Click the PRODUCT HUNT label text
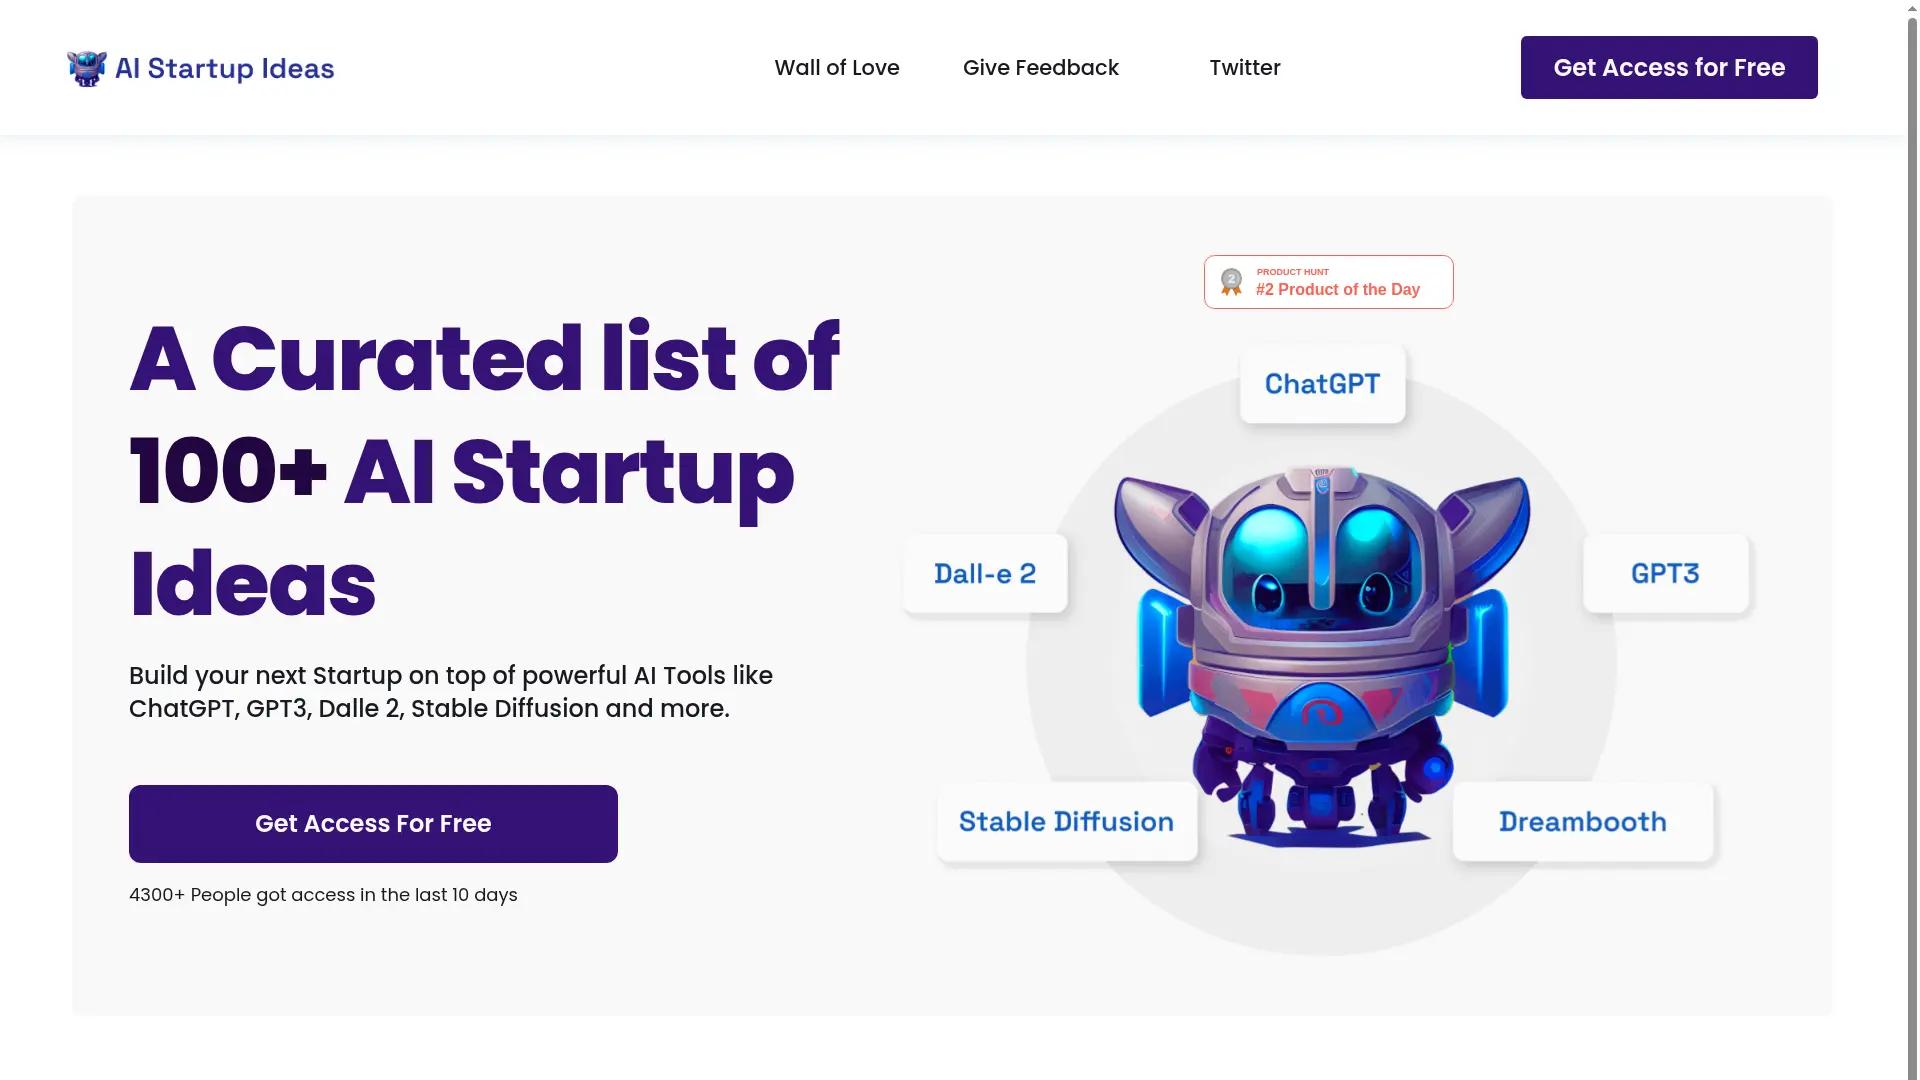Screen dimensions: 1920x1080 [1292, 271]
